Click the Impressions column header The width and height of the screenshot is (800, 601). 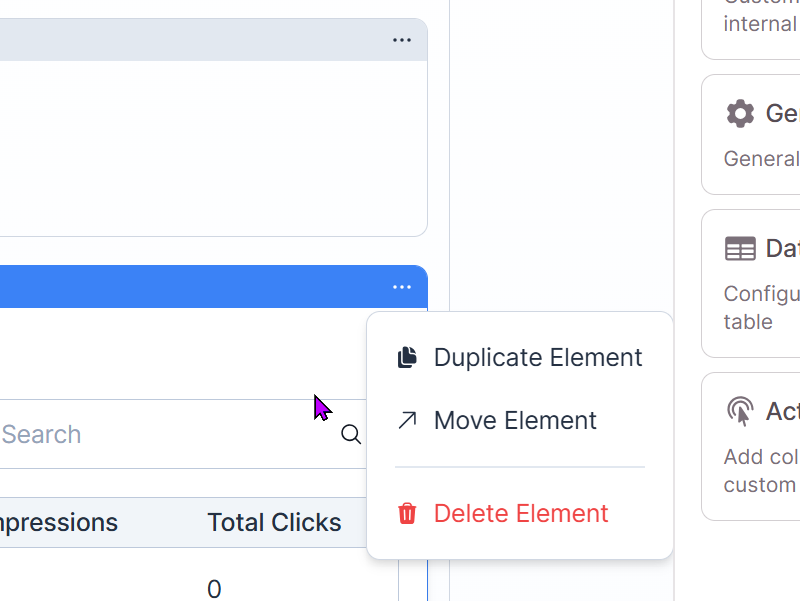pos(58,522)
